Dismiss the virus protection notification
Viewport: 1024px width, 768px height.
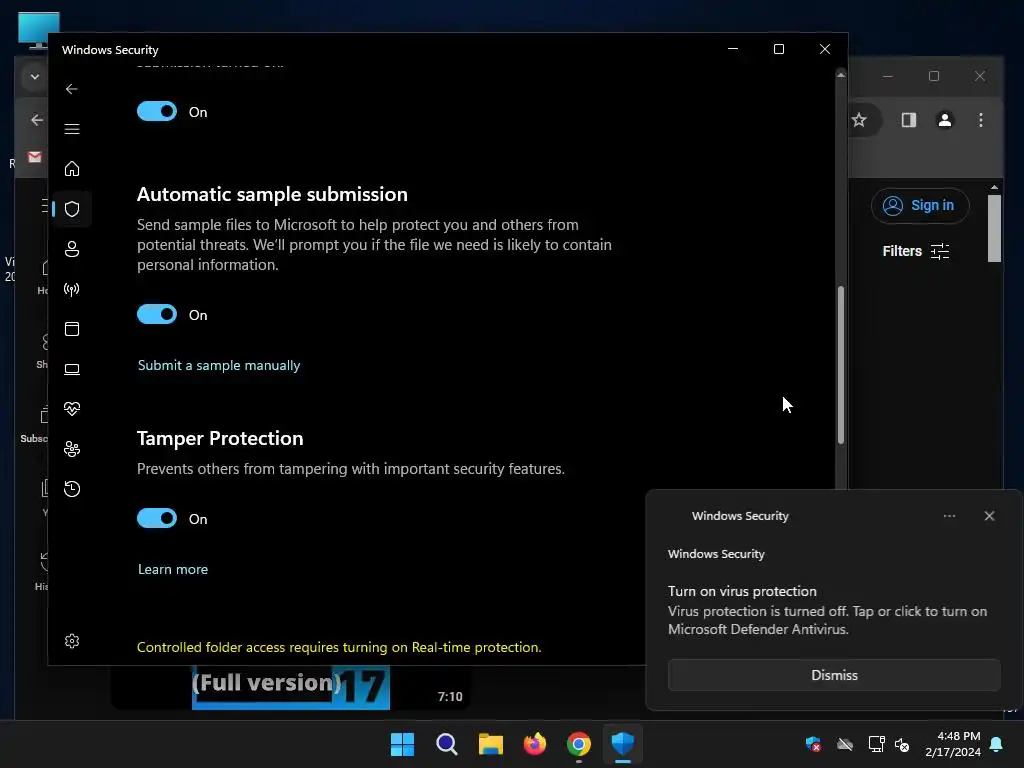pyautogui.click(x=834, y=675)
